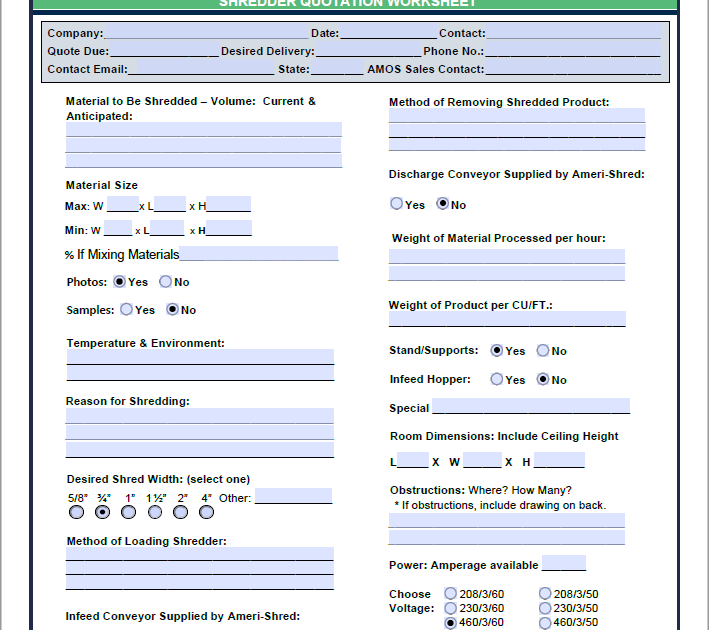Viewport: 709px width, 630px height.
Task: Click the Quote Due field
Action: (165, 49)
